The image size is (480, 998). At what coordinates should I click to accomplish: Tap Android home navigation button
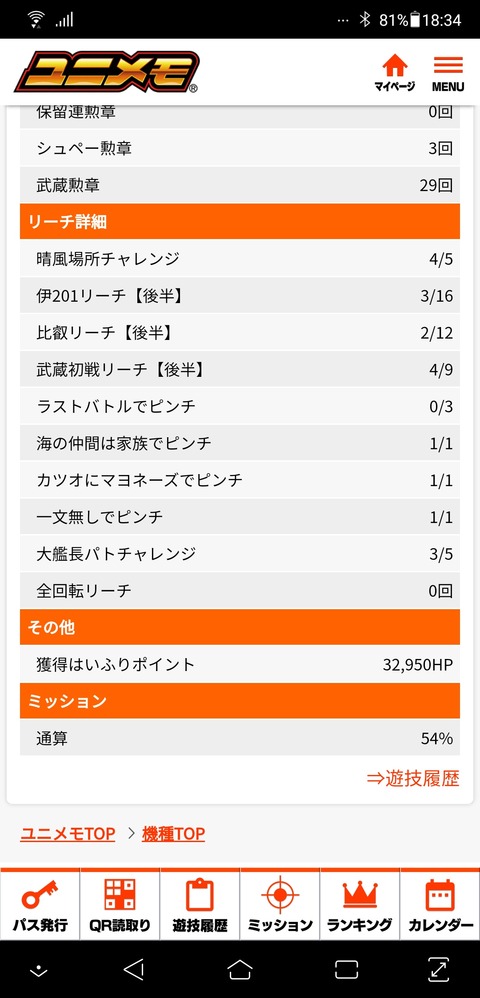pos(239,969)
